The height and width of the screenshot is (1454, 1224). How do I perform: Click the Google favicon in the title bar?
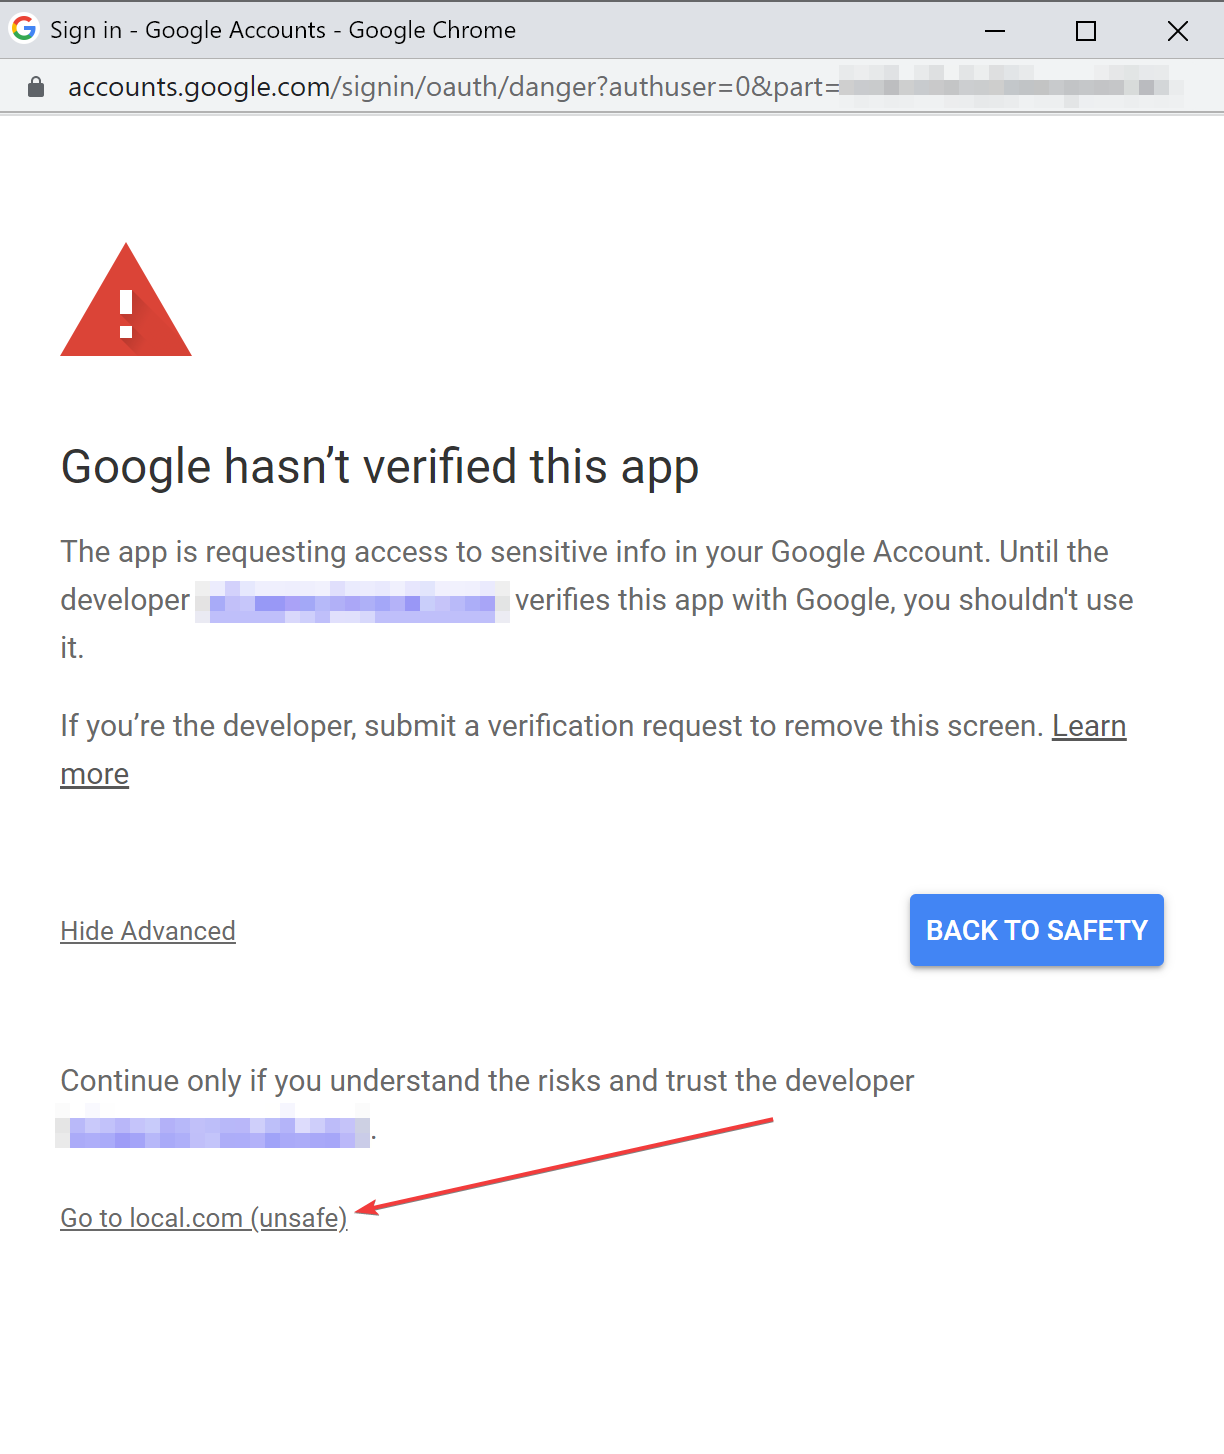pyautogui.click(x=24, y=29)
